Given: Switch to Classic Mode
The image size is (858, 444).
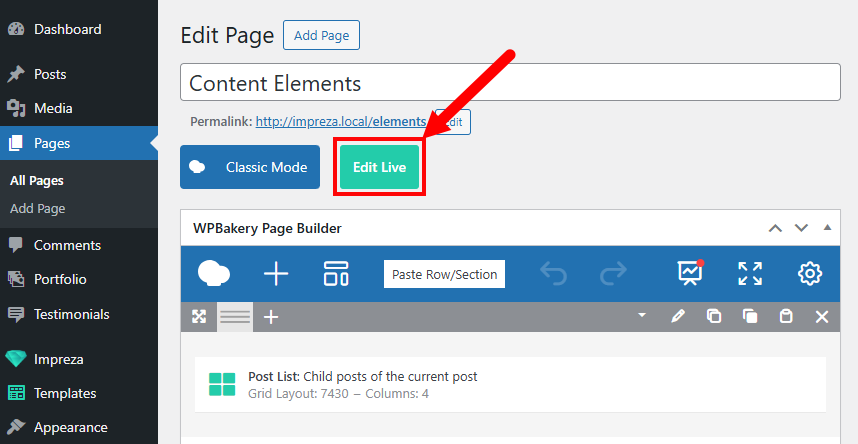Looking at the screenshot, I should (250, 167).
